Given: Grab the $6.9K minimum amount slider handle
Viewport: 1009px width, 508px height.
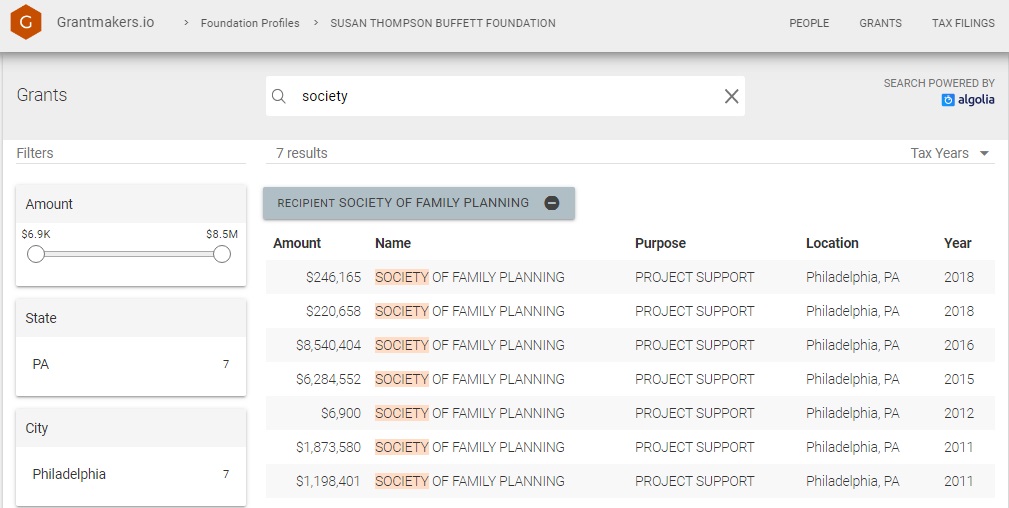Looking at the screenshot, I should tap(36, 254).
